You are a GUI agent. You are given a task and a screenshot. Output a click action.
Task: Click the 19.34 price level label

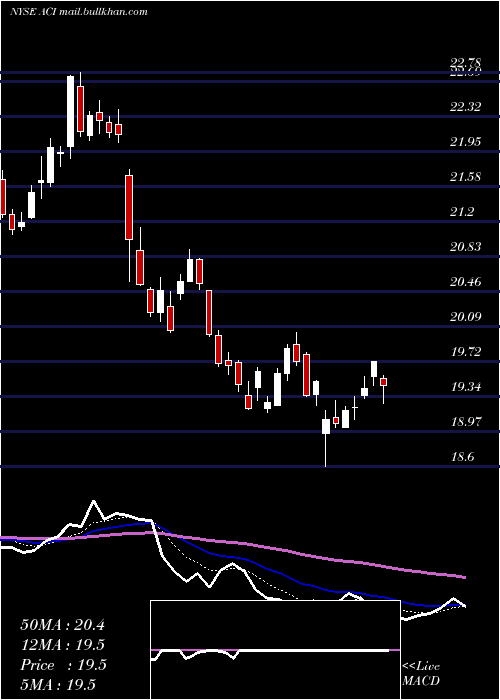[x=466, y=387]
